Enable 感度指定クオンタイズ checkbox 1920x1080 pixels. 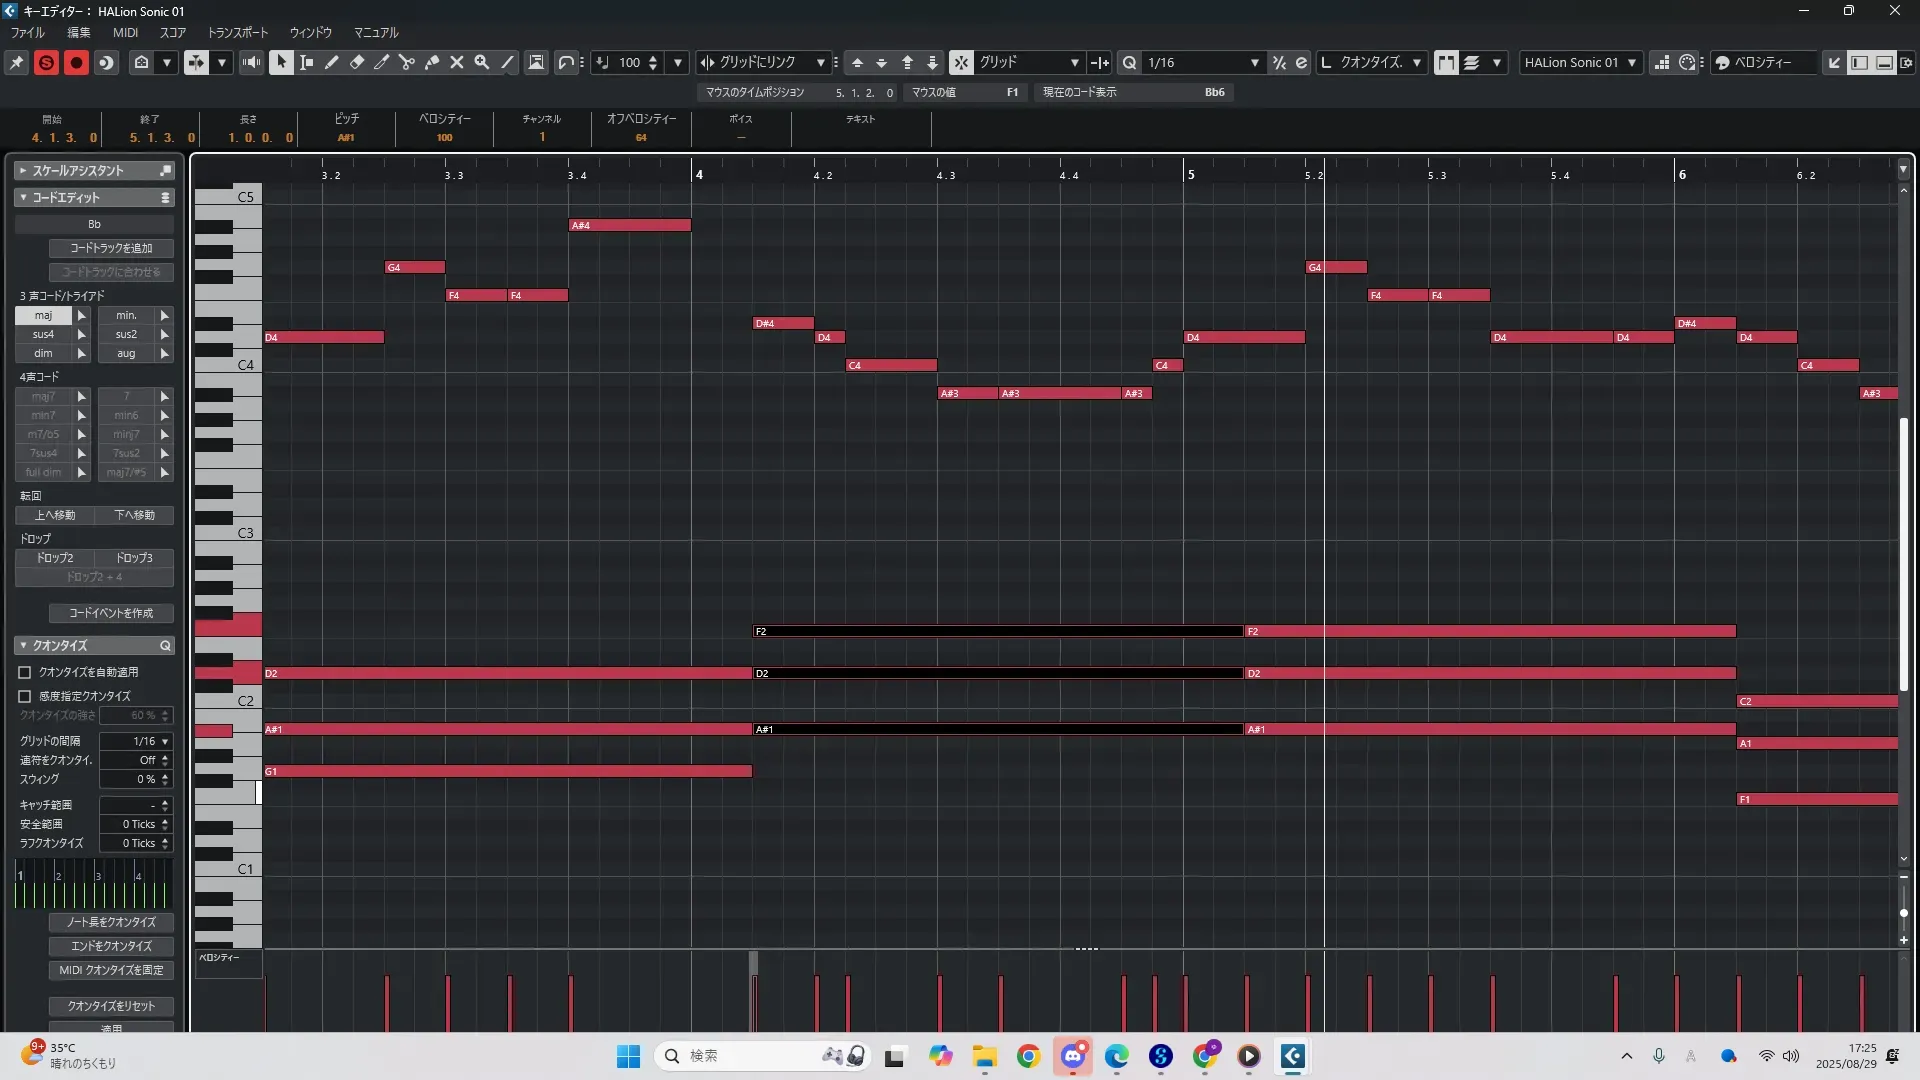click(25, 696)
